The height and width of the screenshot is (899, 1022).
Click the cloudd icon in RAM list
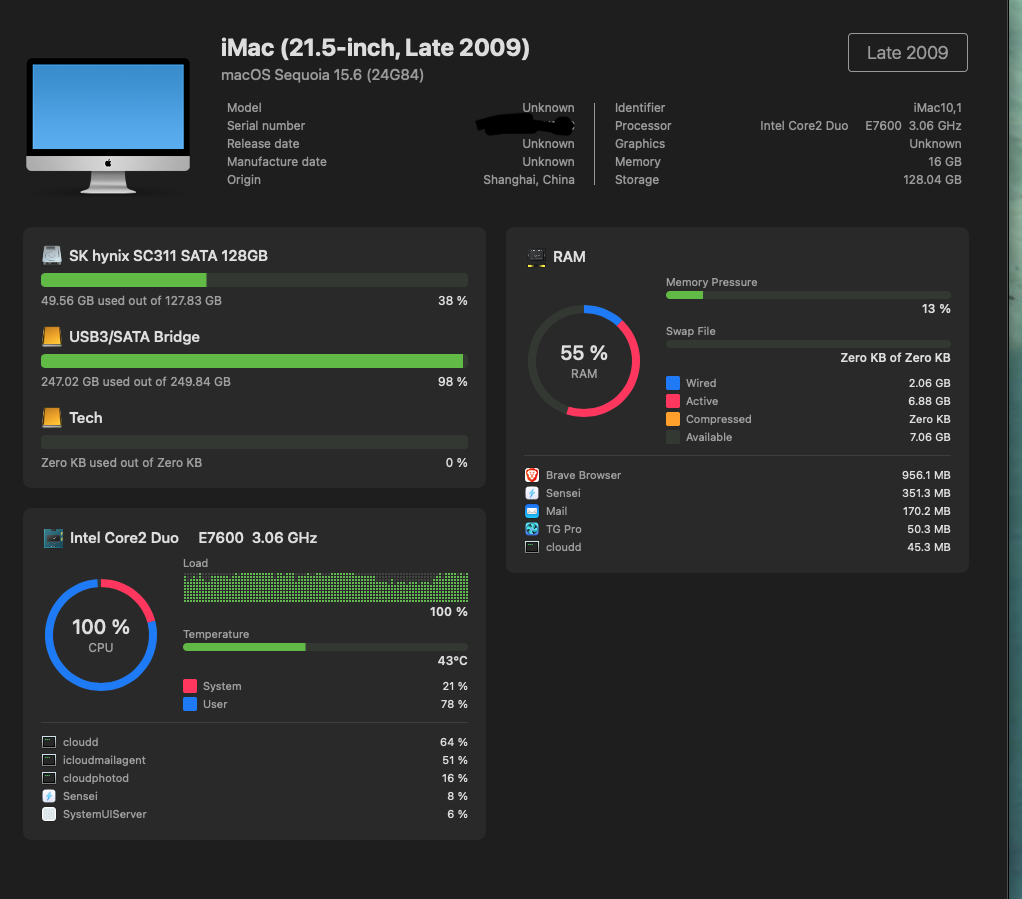tap(532, 547)
